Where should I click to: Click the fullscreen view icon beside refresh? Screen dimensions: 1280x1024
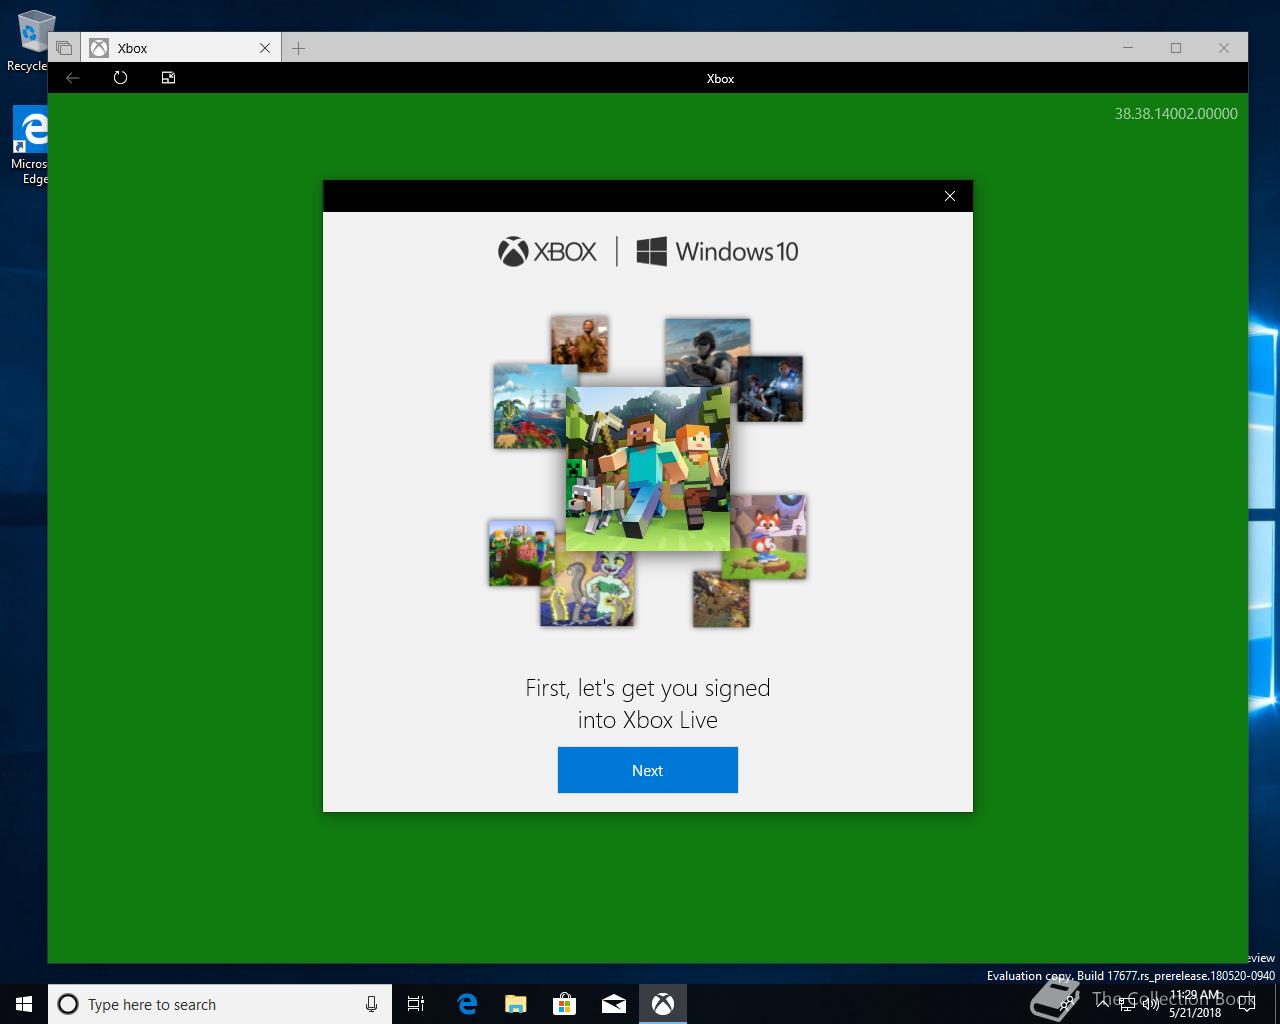pyautogui.click(x=168, y=78)
